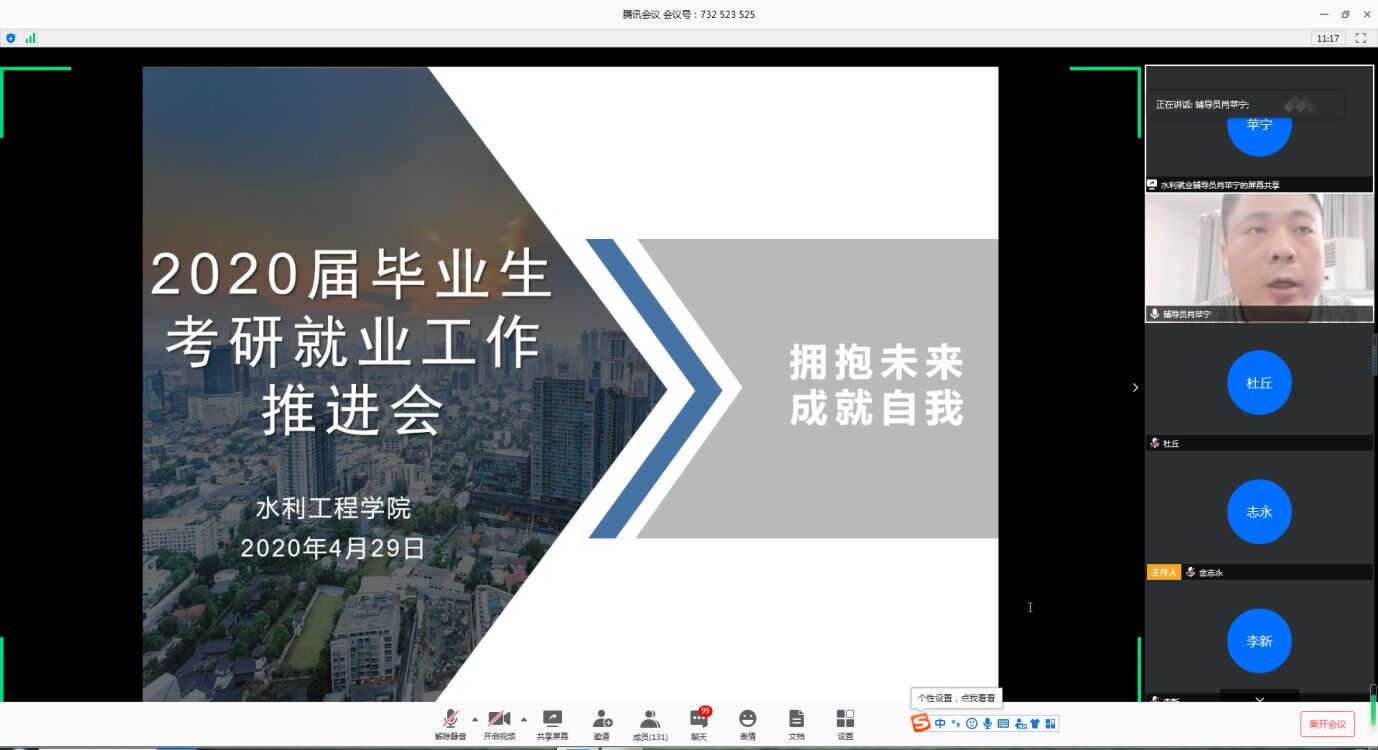The width and height of the screenshot is (1378, 750).
Task: Leave the meeting via 离开会议
Action: point(1329,723)
